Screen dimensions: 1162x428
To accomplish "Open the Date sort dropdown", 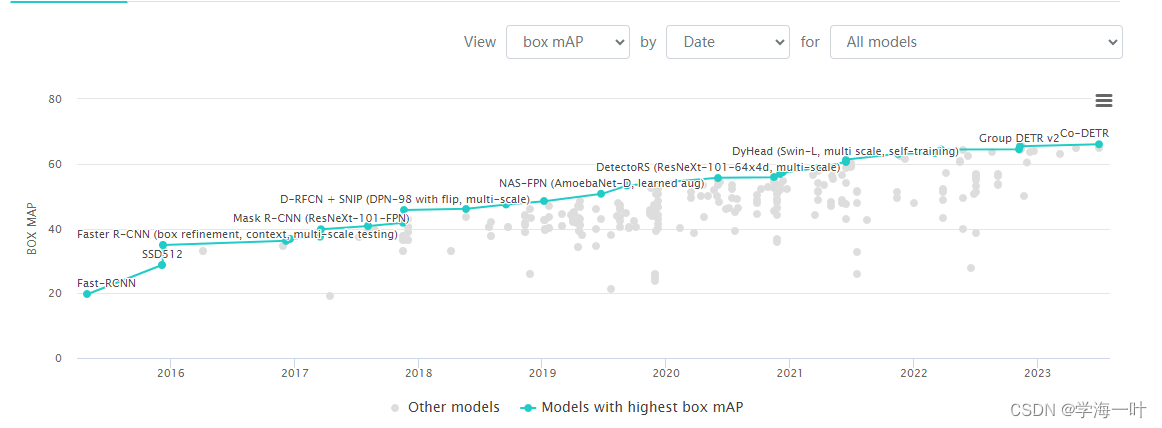I will pos(728,42).
